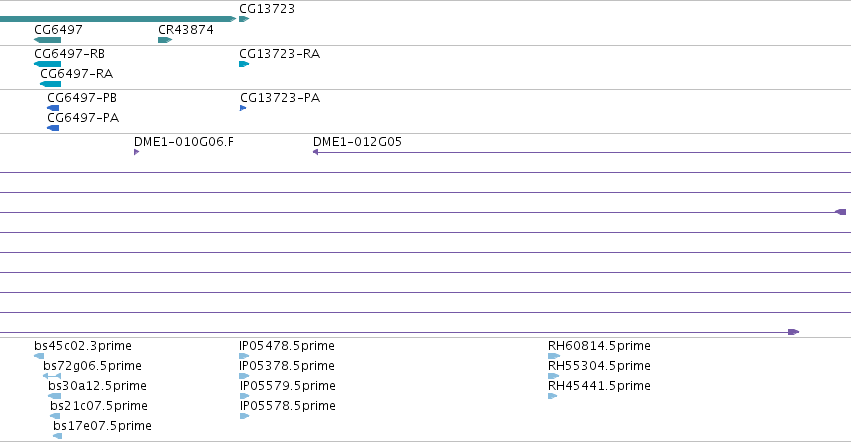The width and height of the screenshot is (851, 442).
Task: Select the CG13723 gene arrow
Action: coord(244,19)
